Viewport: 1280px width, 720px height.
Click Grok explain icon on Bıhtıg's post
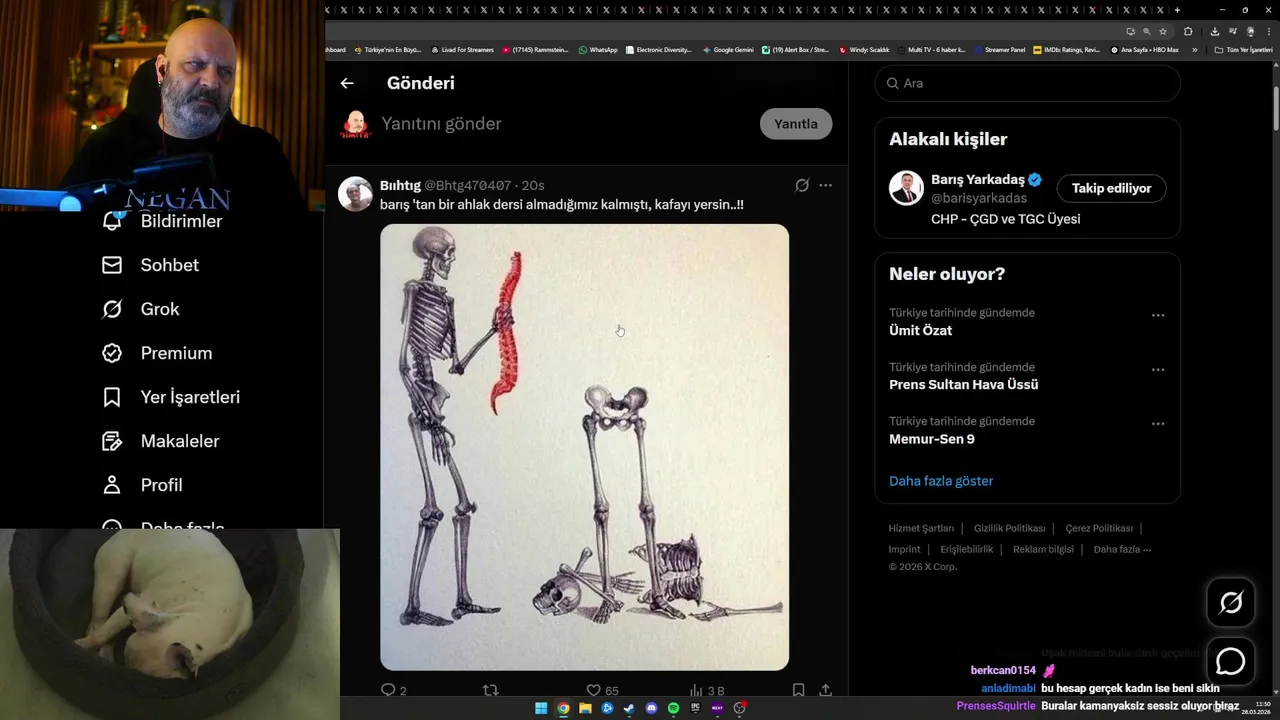802,185
